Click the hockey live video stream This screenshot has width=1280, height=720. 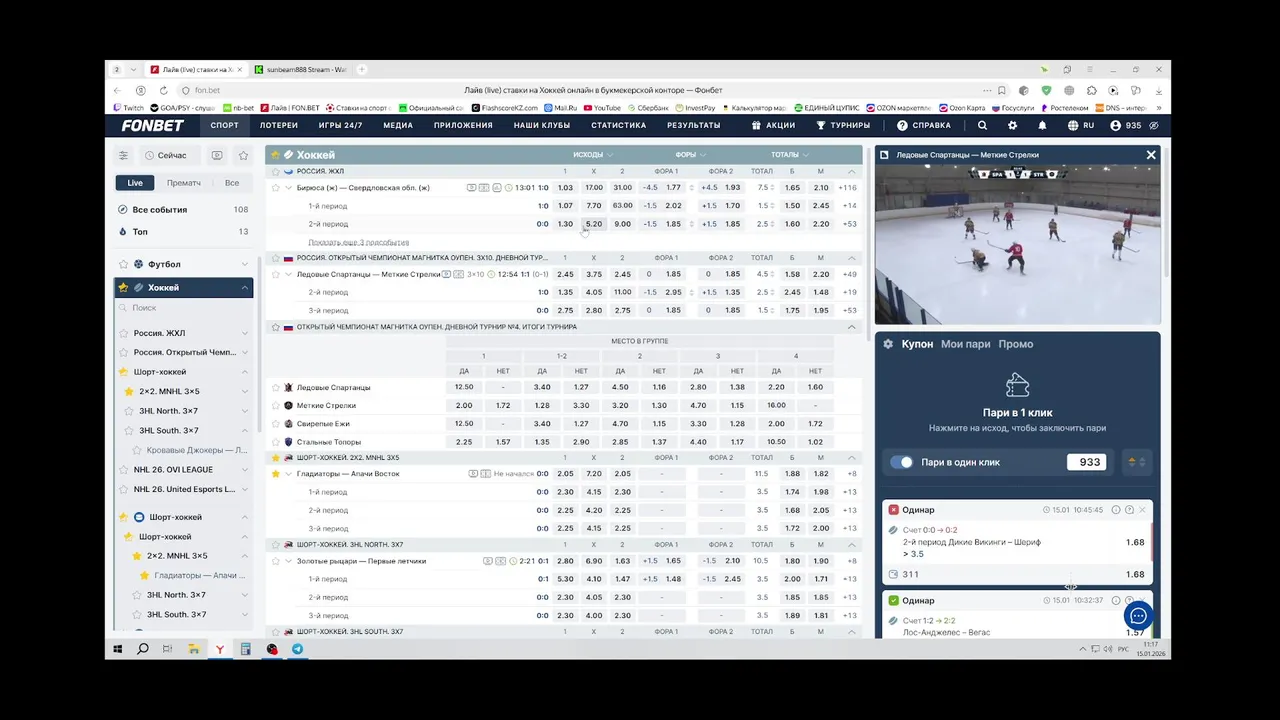pos(1017,245)
